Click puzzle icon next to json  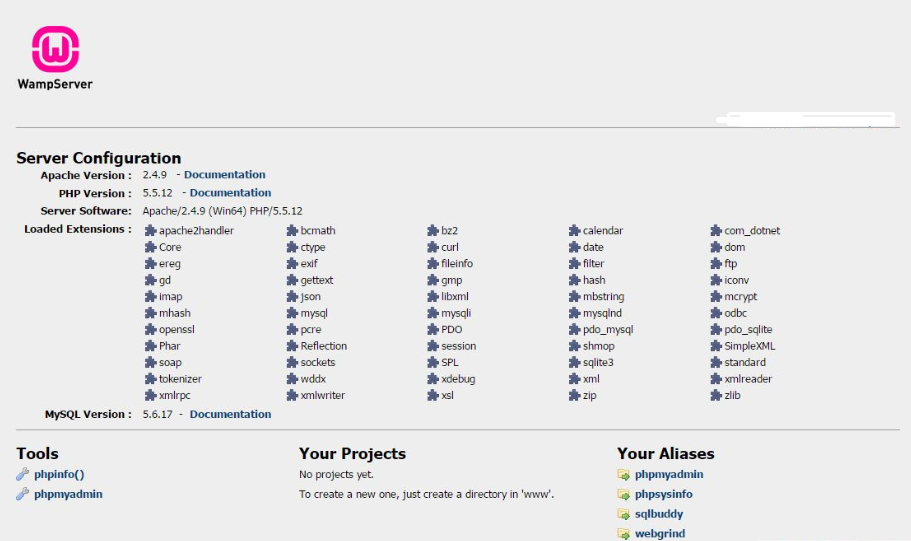292,296
